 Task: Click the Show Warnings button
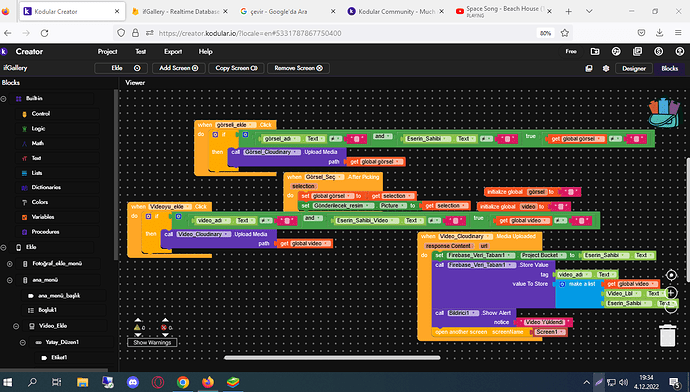[x=152, y=342]
